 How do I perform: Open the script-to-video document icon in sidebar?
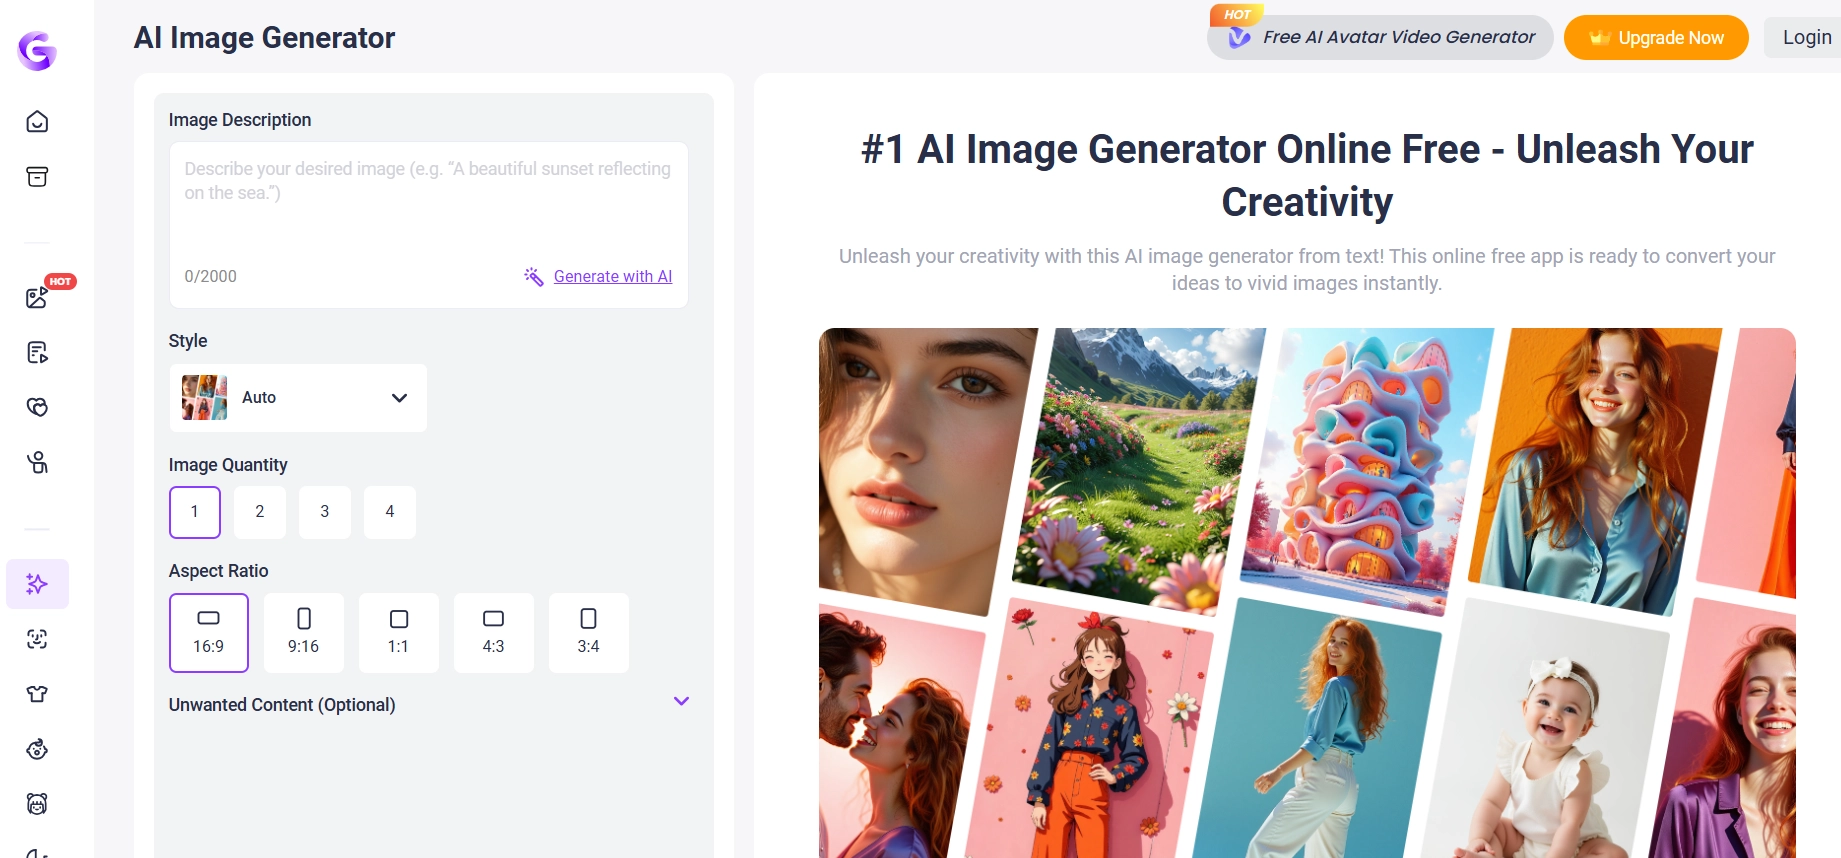coord(37,352)
